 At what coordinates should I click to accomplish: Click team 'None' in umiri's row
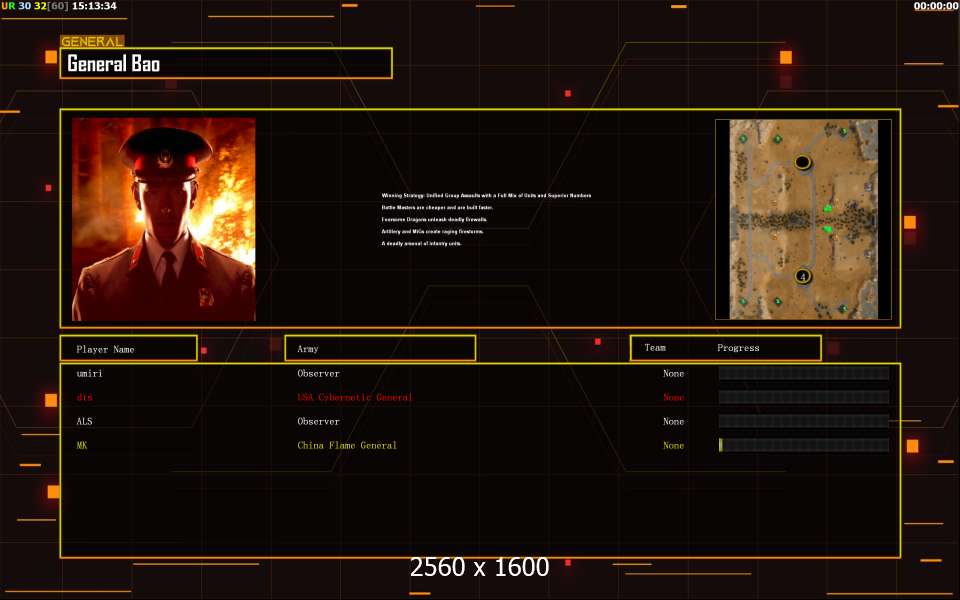point(673,373)
